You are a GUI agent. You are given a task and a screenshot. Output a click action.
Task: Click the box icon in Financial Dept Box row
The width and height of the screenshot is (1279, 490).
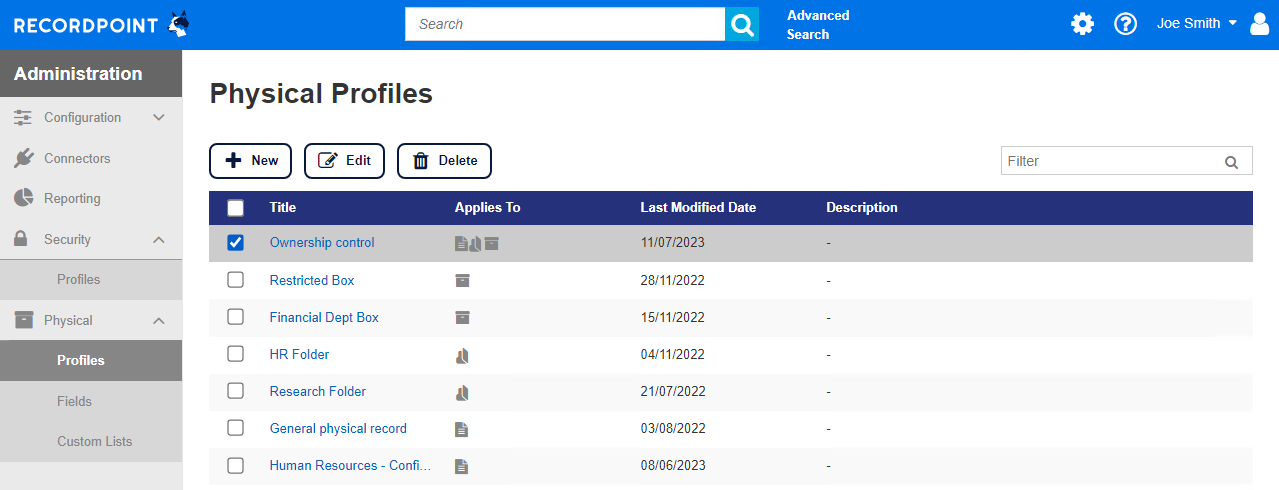tap(462, 318)
